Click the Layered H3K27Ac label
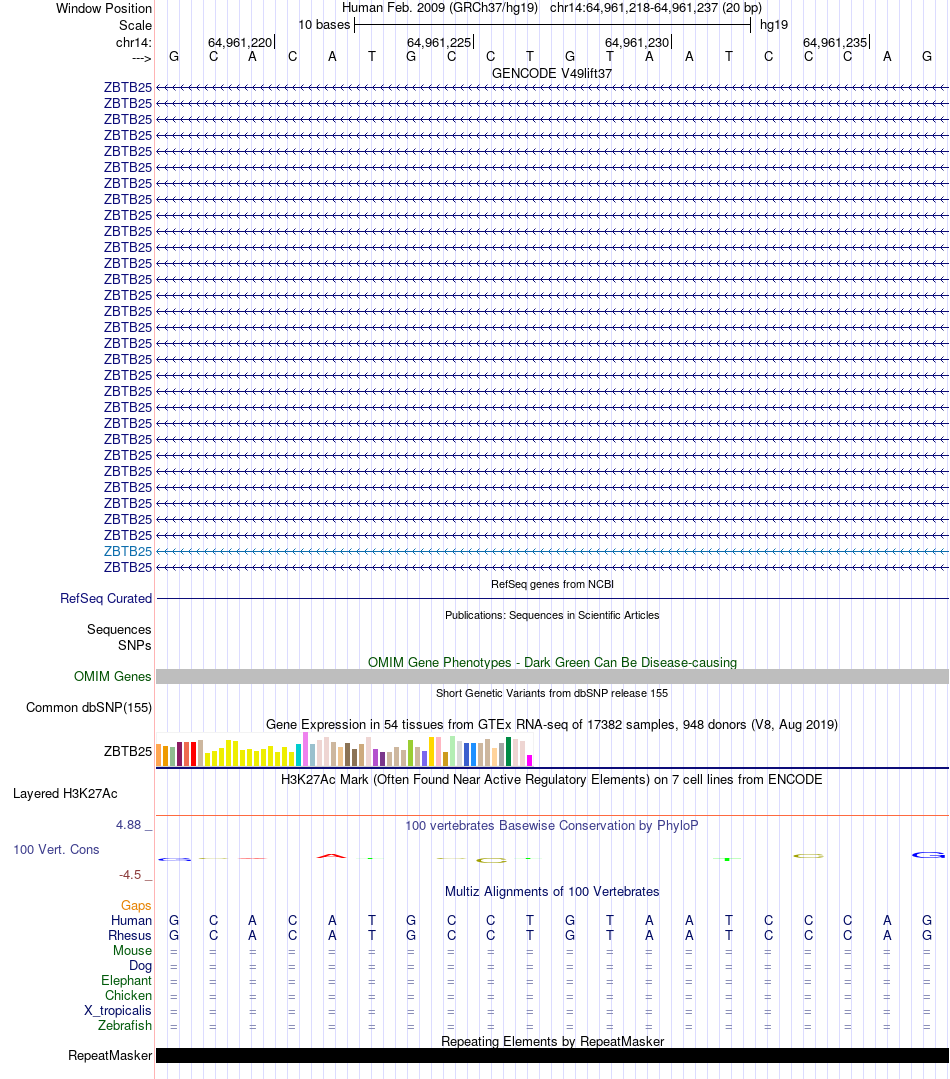 coord(65,793)
